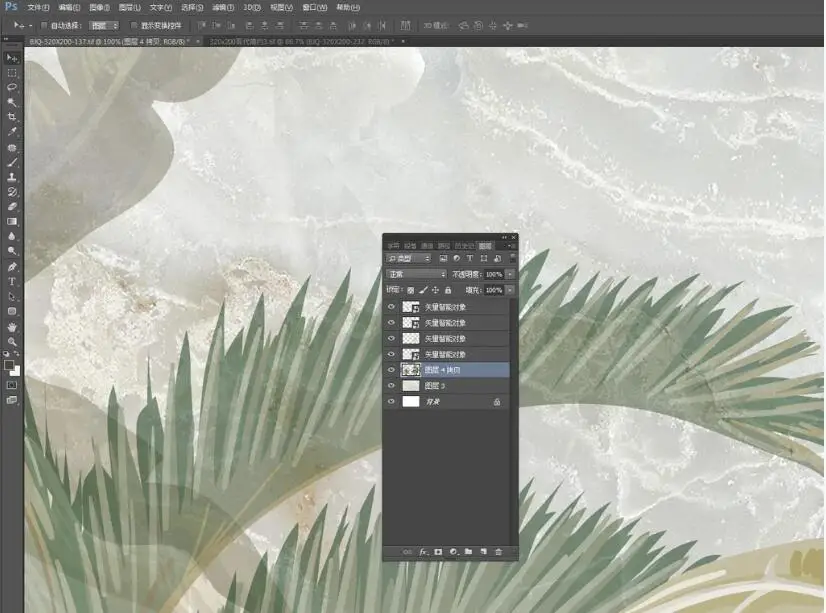This screenshot has height=613, width=826.
Task: Open the Layers panel flyout menu
Action: pos(512,246)
